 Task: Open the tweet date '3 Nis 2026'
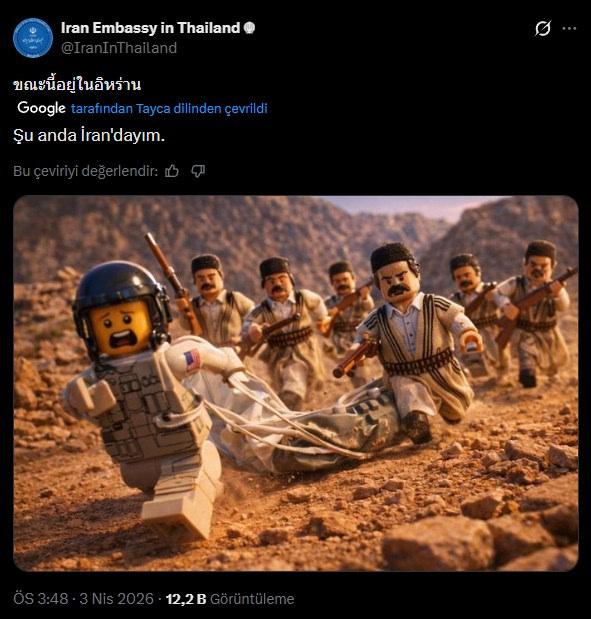116,599
